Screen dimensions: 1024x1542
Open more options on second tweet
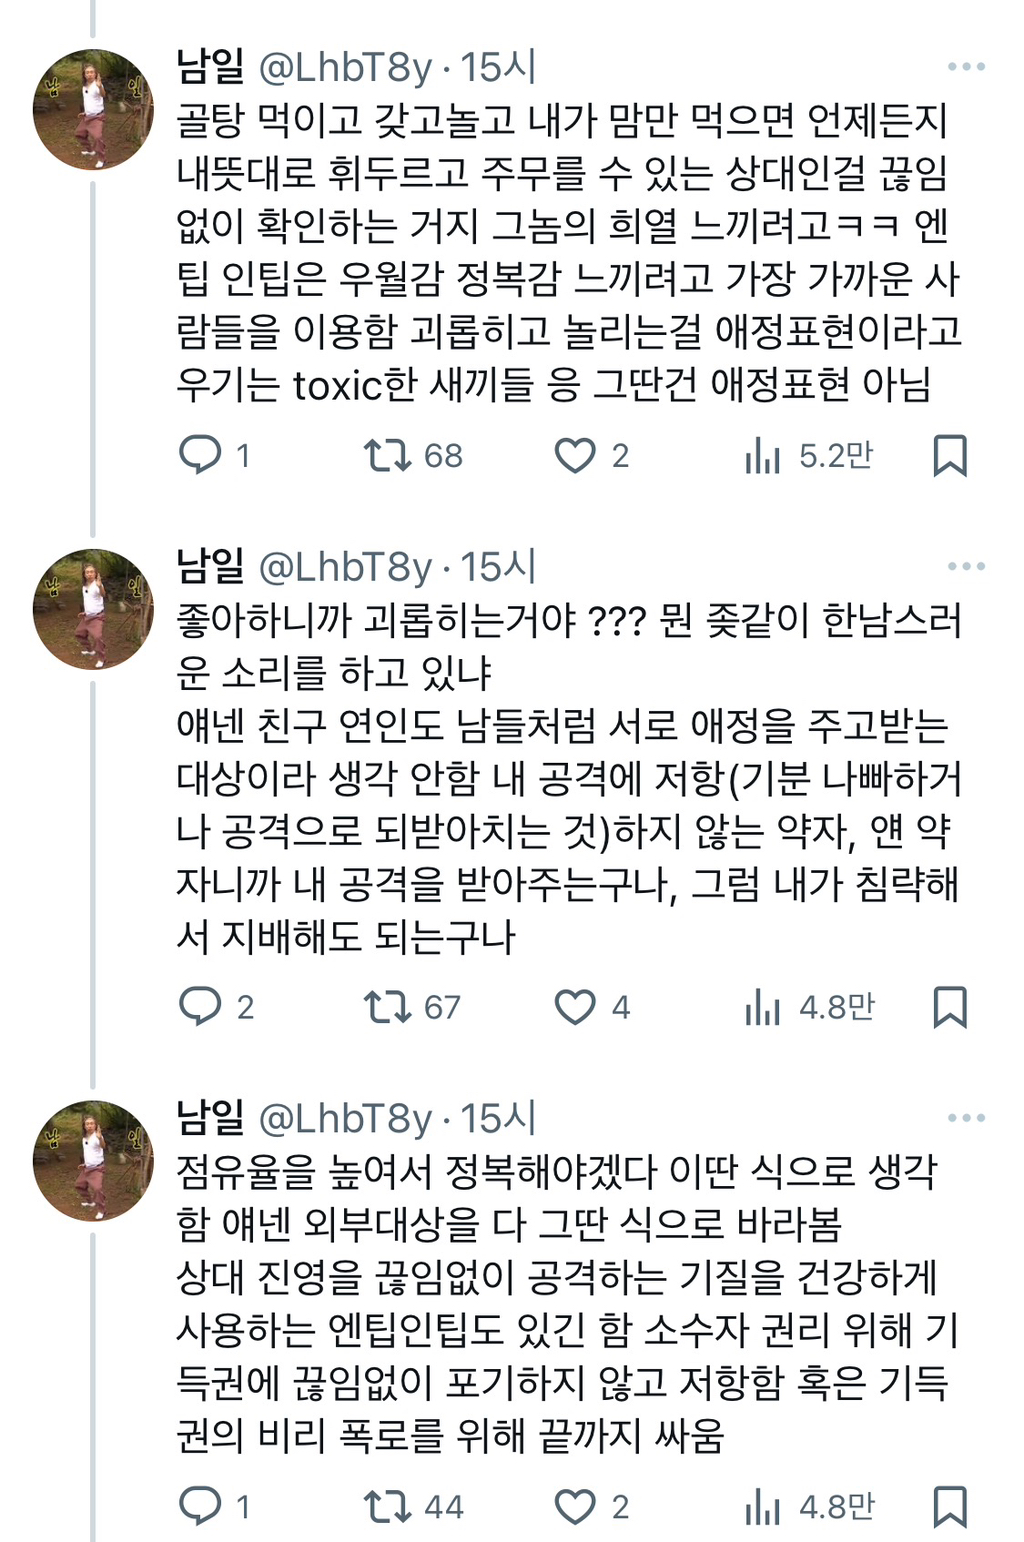pos(966,566)
